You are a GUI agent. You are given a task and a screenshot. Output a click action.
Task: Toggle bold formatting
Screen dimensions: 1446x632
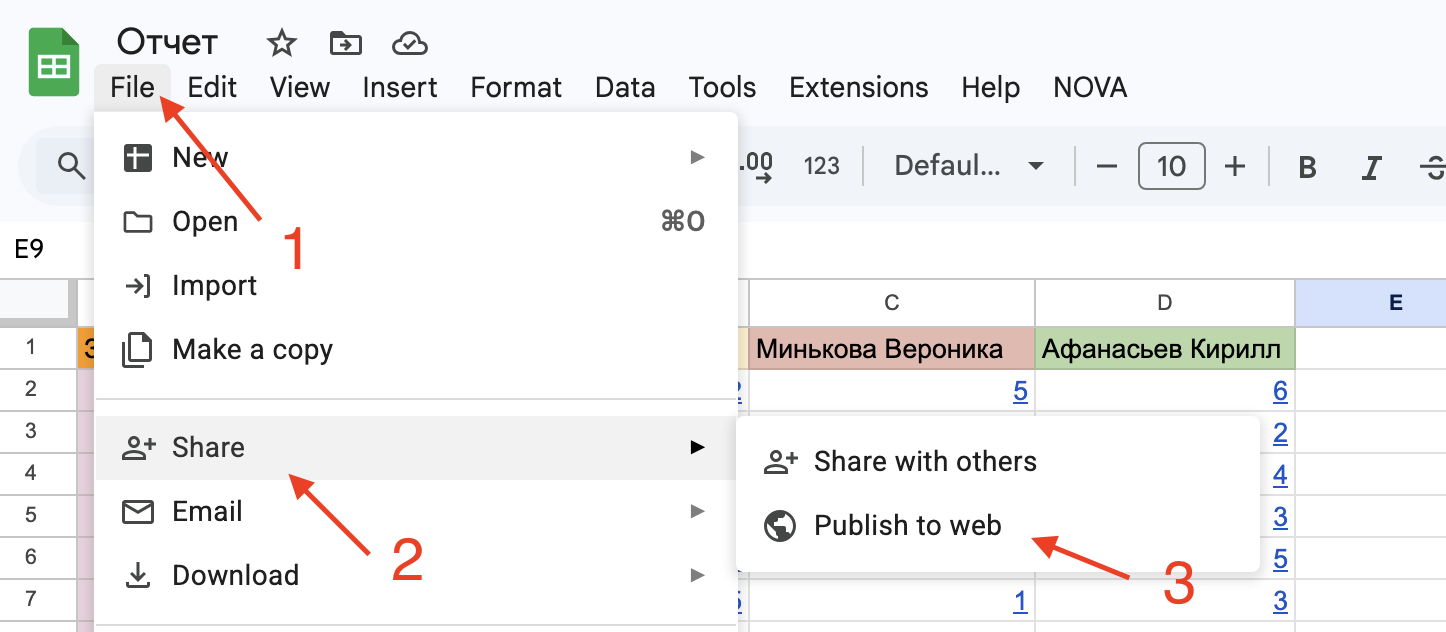1306,166
